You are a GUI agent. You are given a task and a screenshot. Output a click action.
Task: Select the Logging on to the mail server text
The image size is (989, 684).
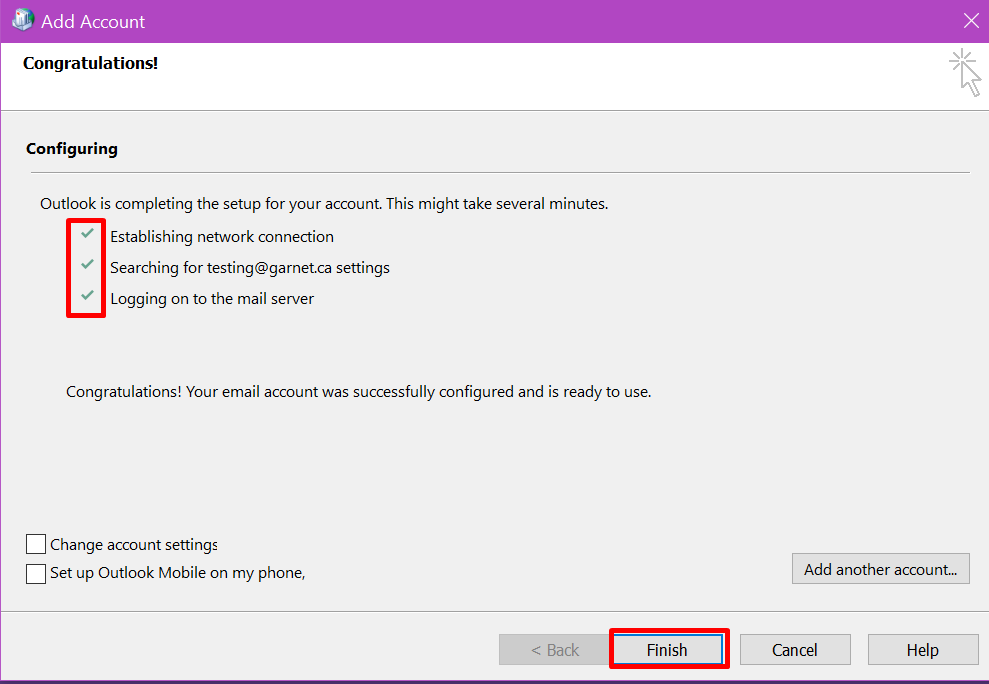212,298
